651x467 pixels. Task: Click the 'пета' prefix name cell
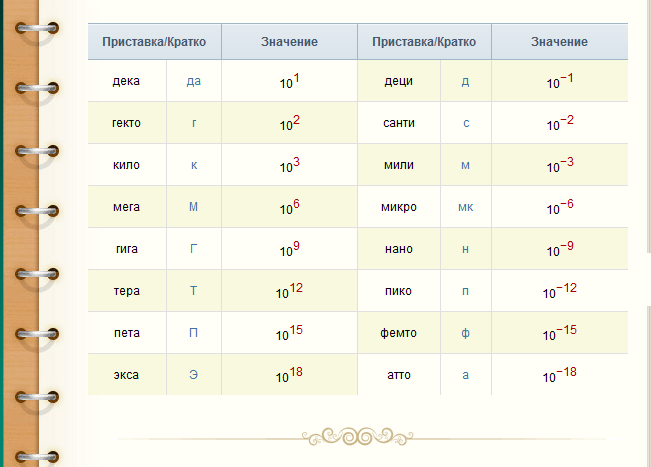(127, 333)
